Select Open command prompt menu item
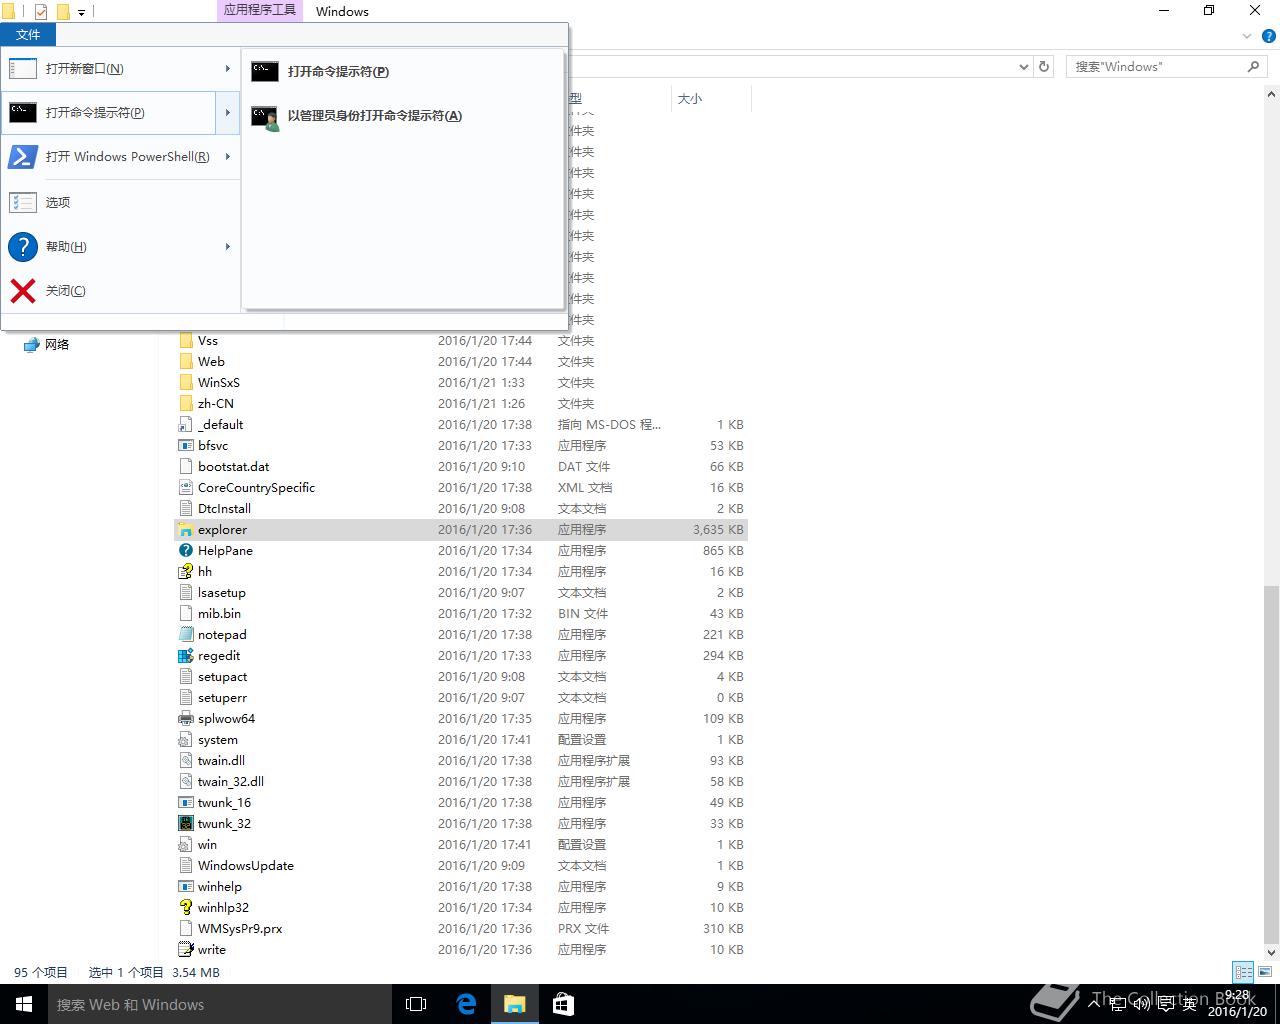The width and height of the screenshot is (1280, 1024). (109, 113)
